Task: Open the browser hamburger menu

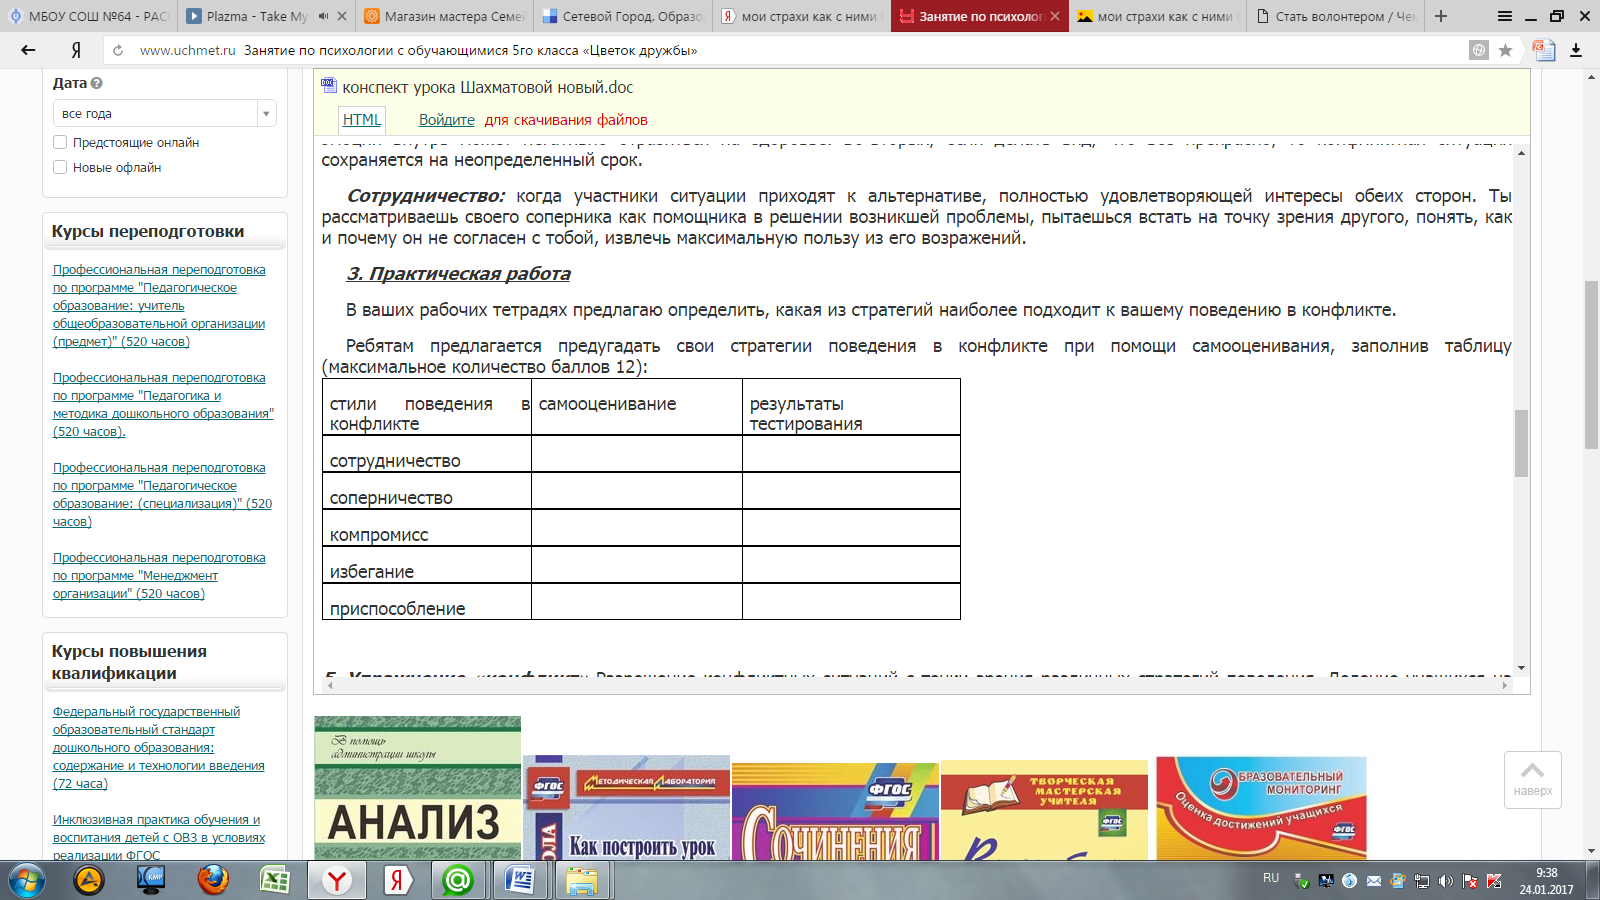Action: pyautogui.click(x=1505, y=16)
